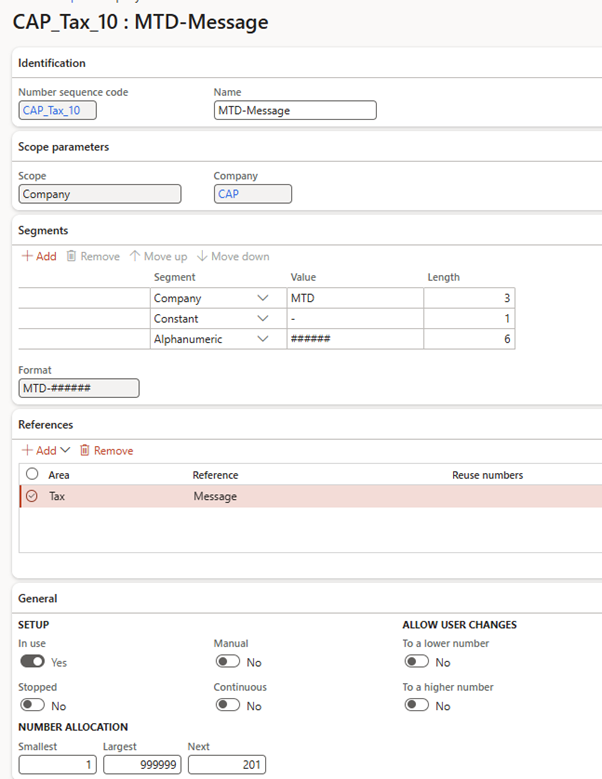The image size is (602, 779).
Task: Click the dash constant value cell
Action: coord(355,318)
